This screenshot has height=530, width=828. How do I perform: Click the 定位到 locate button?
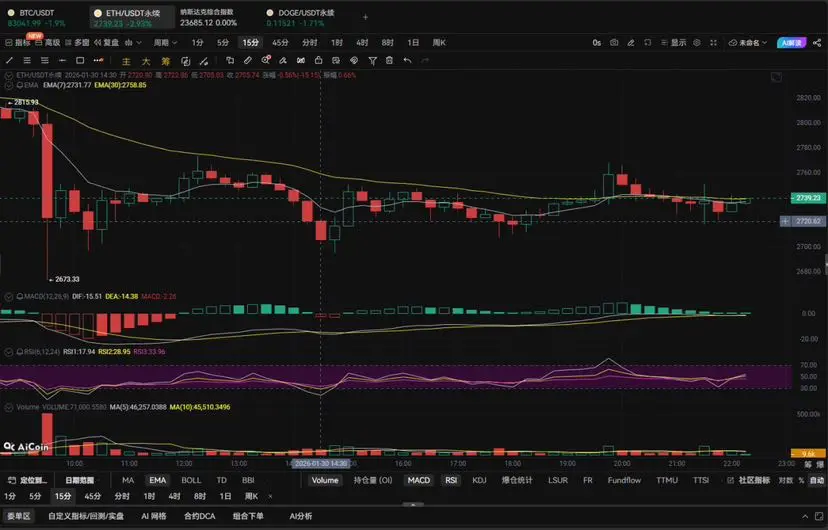click(x=28, y=480)
